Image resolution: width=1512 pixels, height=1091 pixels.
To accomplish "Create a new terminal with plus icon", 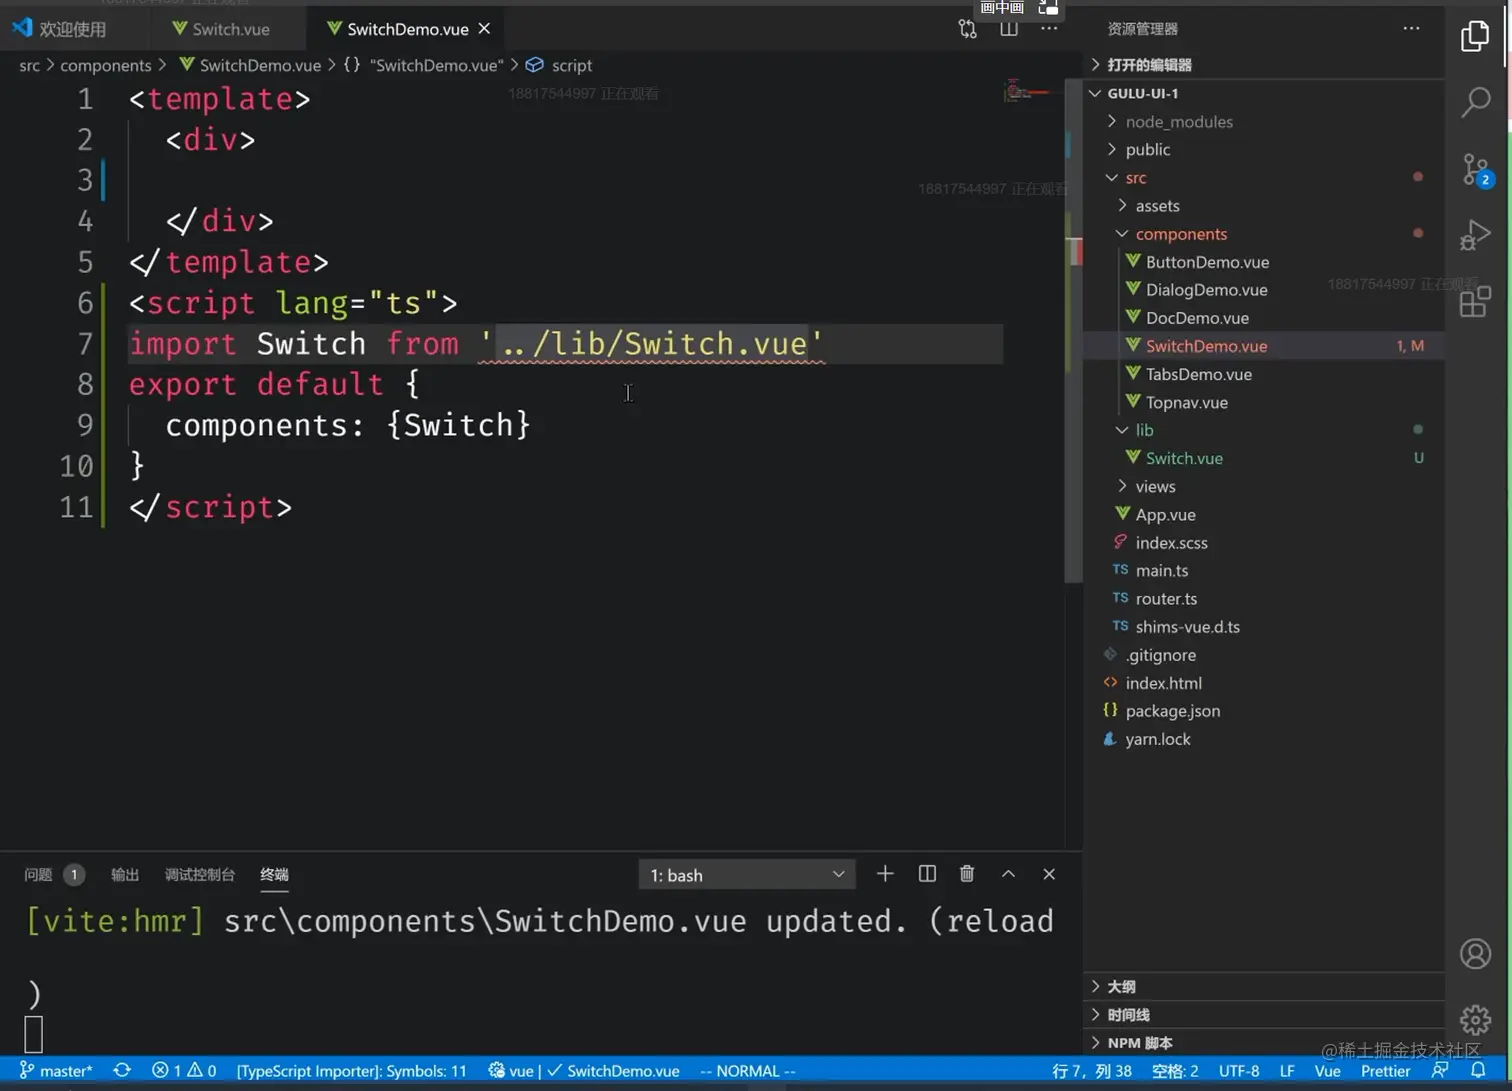I will click(884, 874).
